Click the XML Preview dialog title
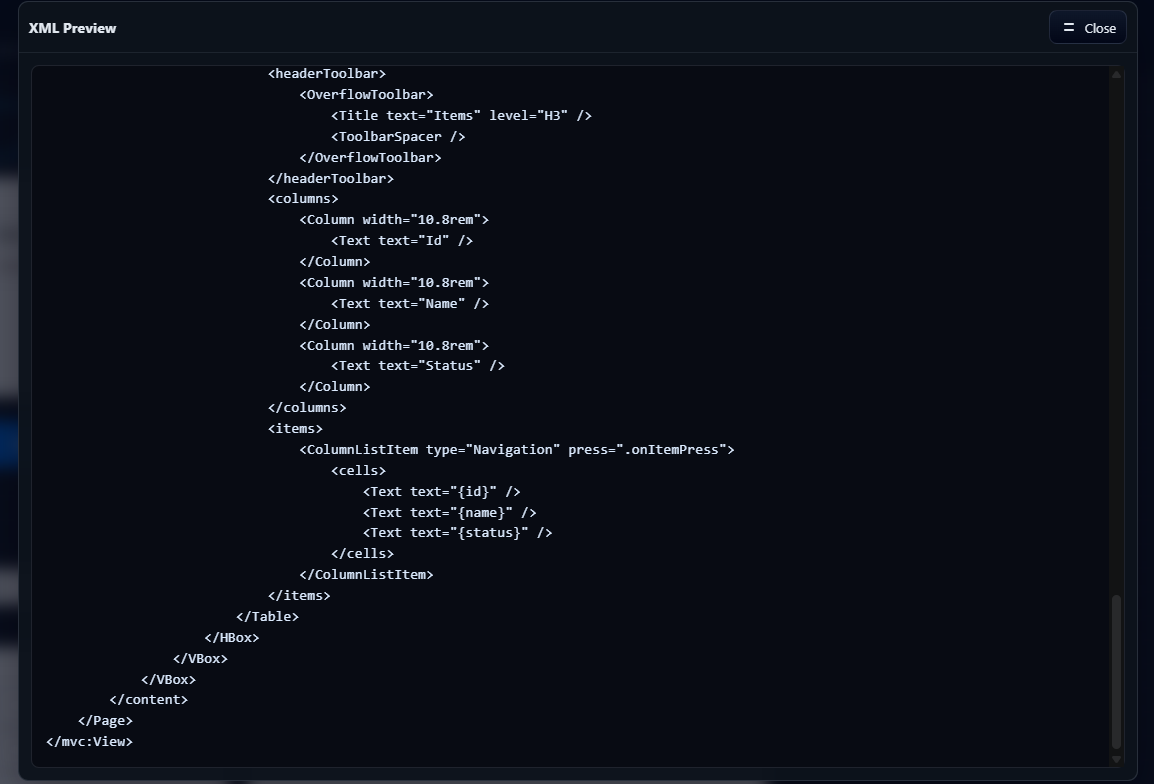The height and width of the screenshot is (784, 1154). 72,28
